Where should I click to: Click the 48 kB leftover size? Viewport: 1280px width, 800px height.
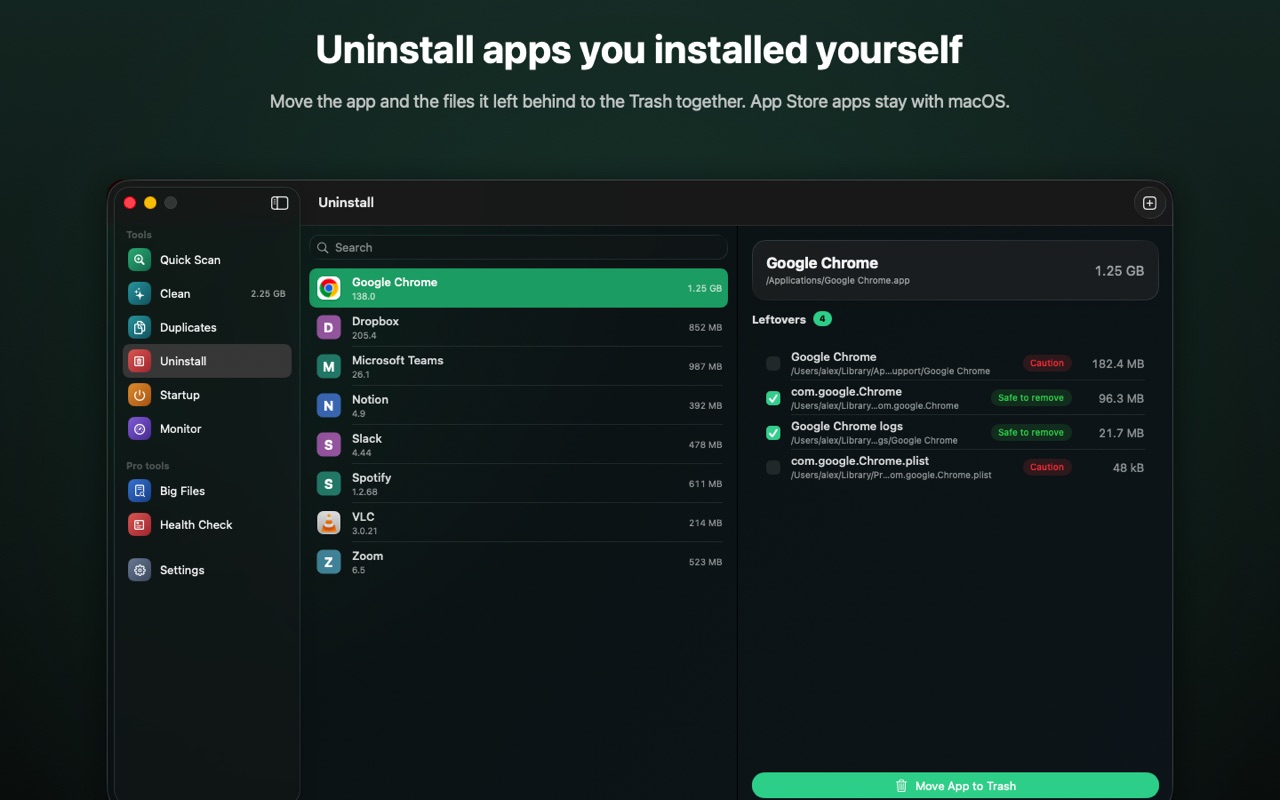(1128, 467)
